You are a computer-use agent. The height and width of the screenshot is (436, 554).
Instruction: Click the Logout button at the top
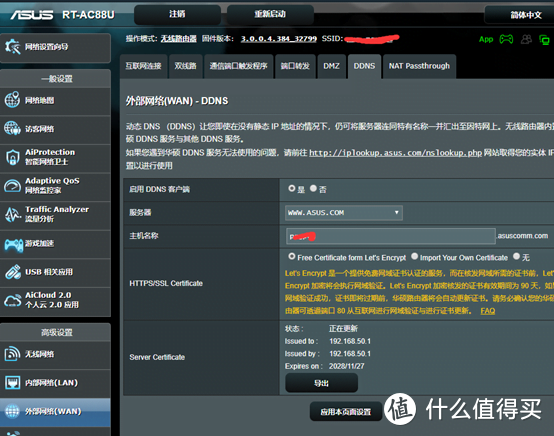(x=177, y=14)
